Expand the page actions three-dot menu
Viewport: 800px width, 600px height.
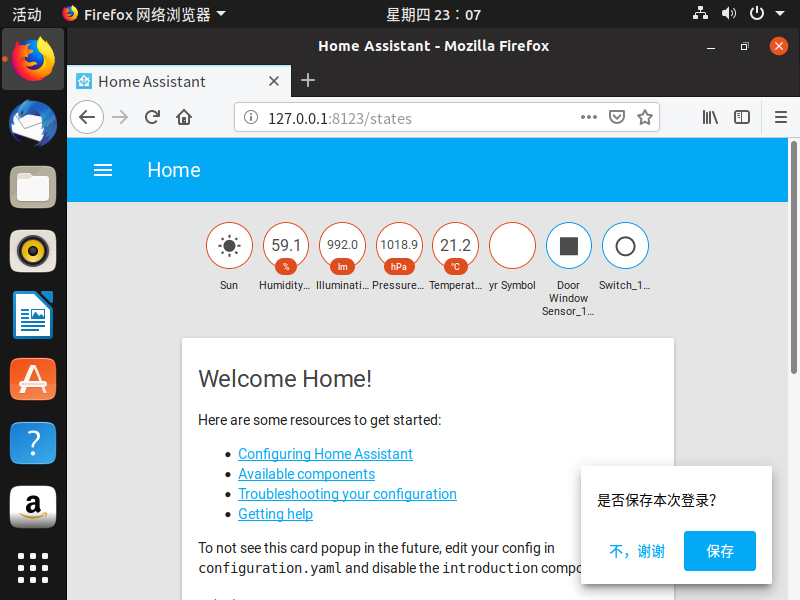[589, 117]
